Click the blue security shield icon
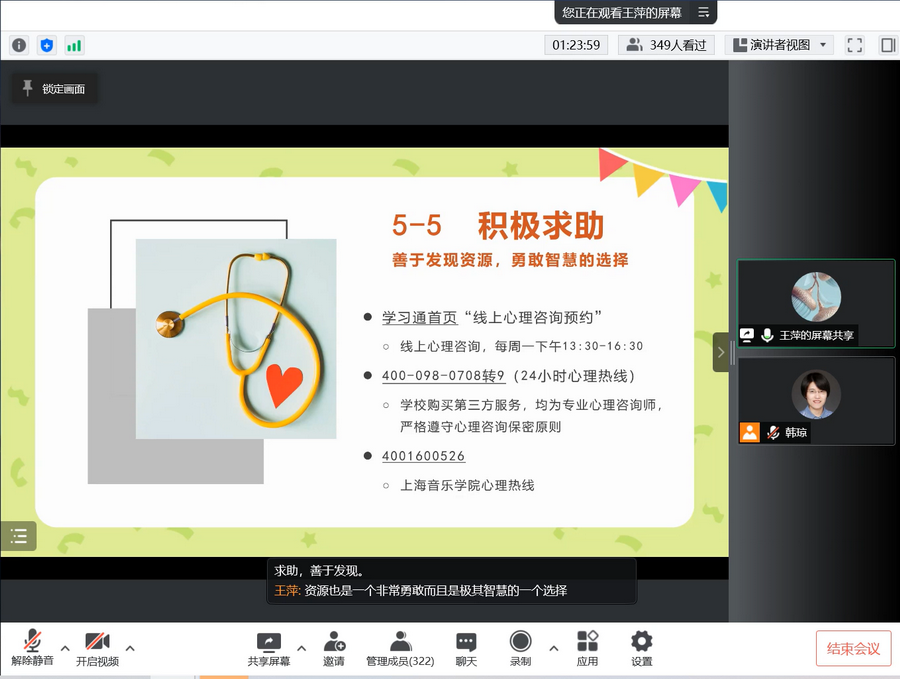The width and height of the screenshot is (900, 679). pos(46,45)
